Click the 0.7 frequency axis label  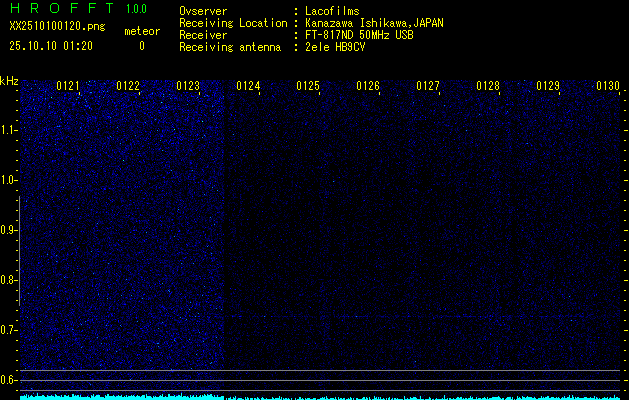(x=9, y=330)
